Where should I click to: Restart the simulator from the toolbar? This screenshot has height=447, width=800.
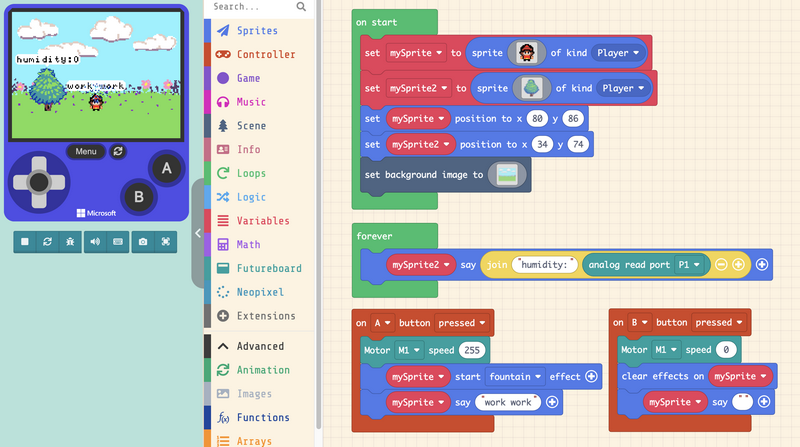(47, 241)
